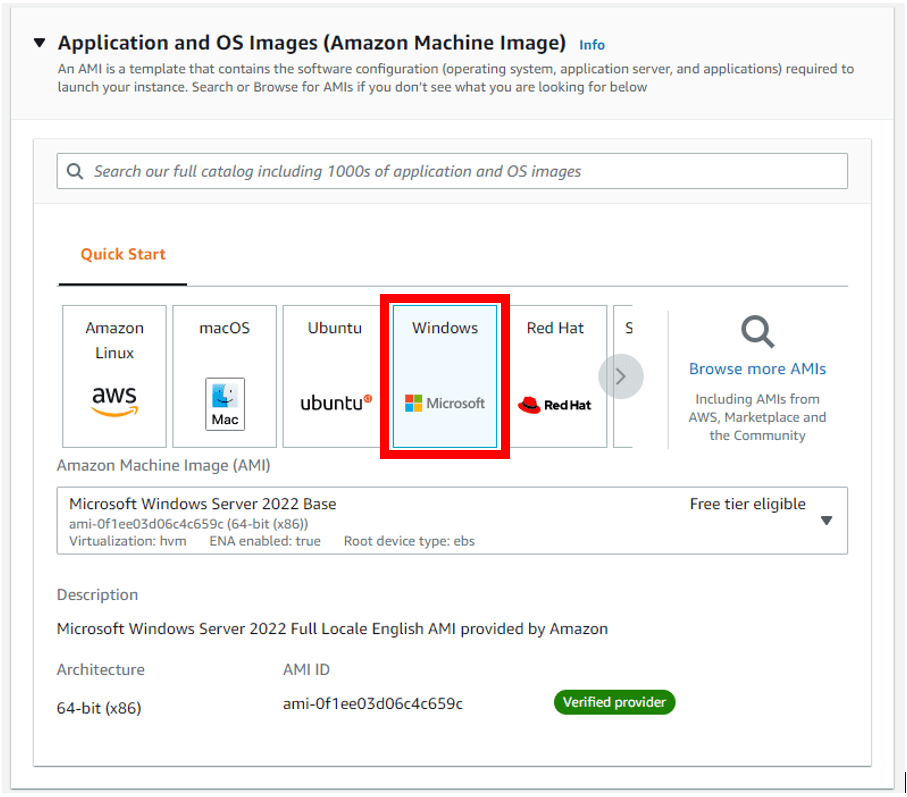907x797 pixels.
Task: Click the search magnifier icon in the catalog field
Action: 75,171
